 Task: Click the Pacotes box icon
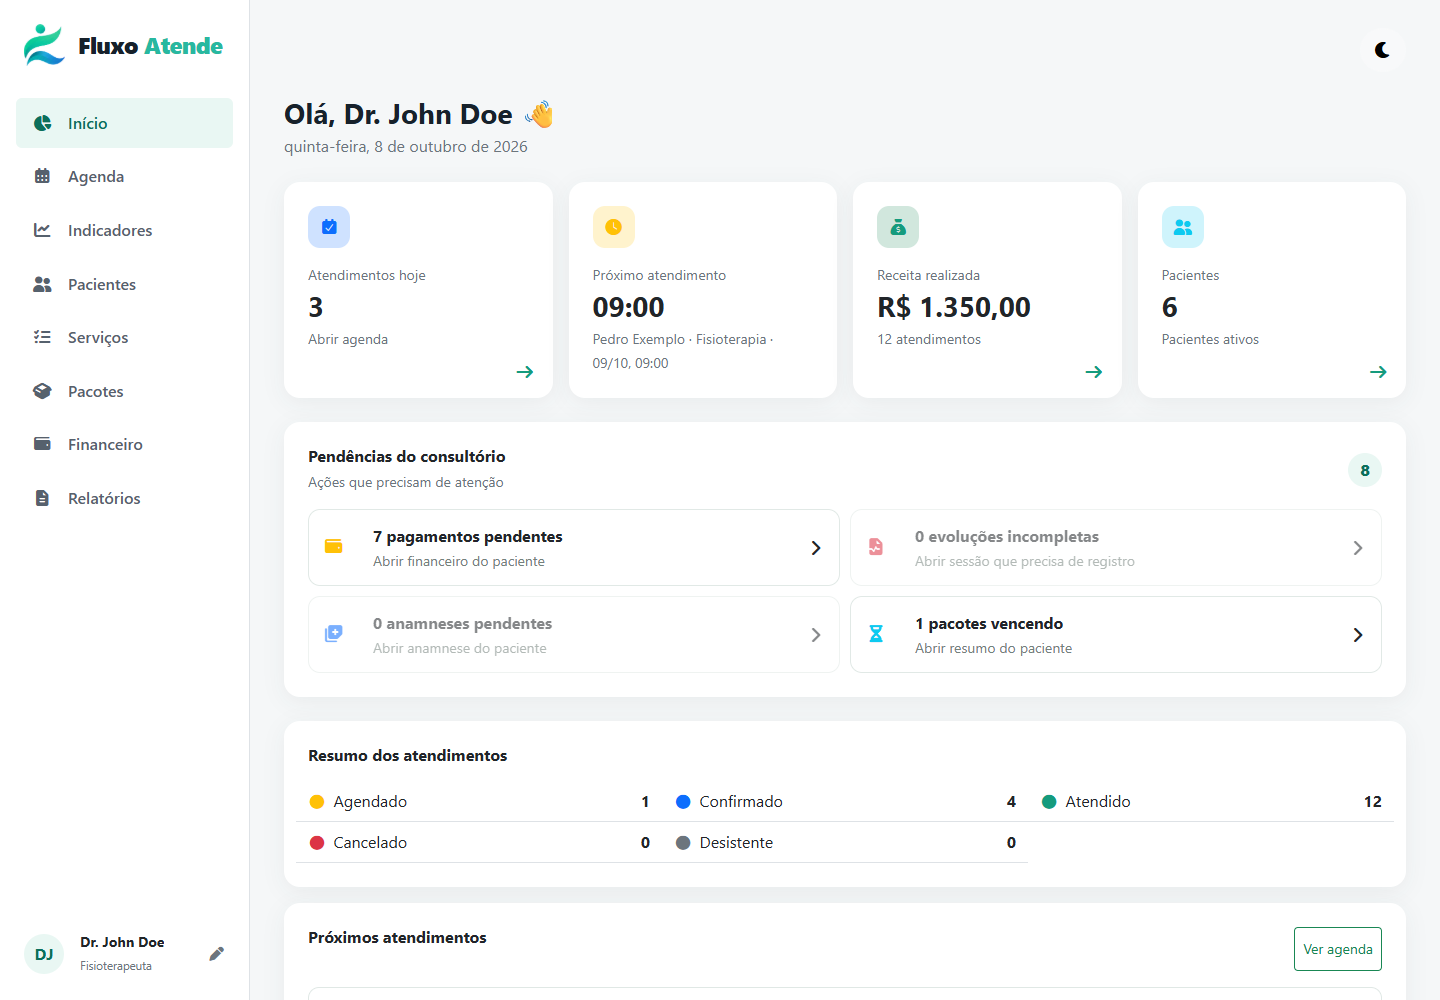pos(42,391)
